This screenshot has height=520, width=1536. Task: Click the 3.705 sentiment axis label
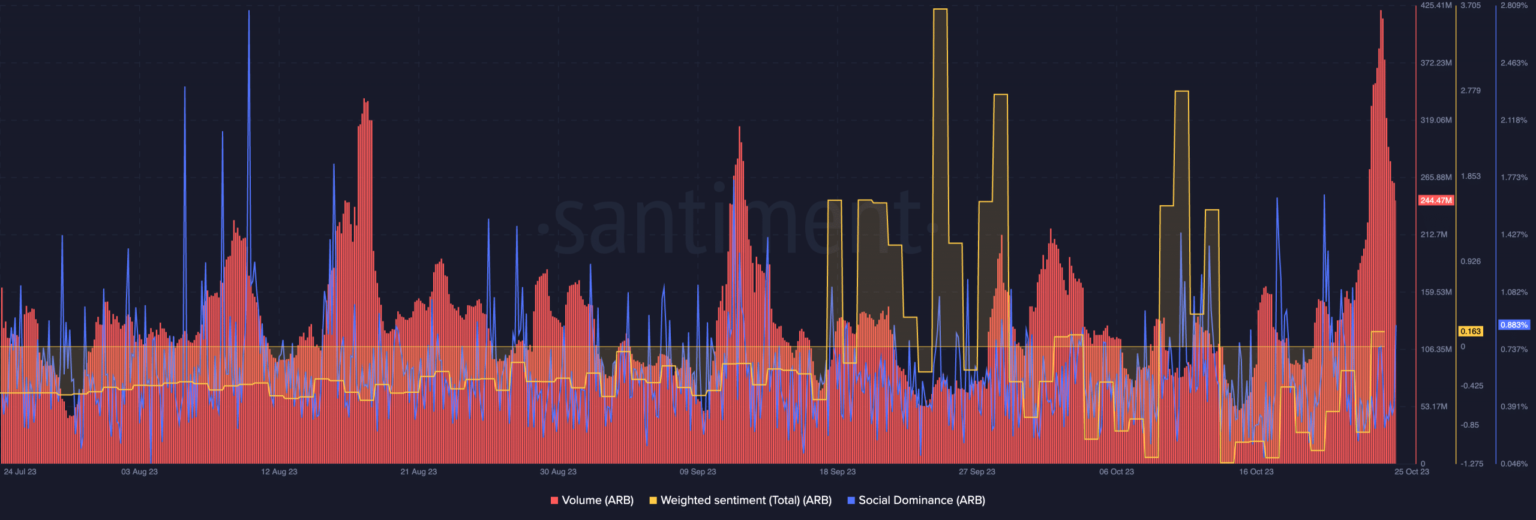(1470, 6)
